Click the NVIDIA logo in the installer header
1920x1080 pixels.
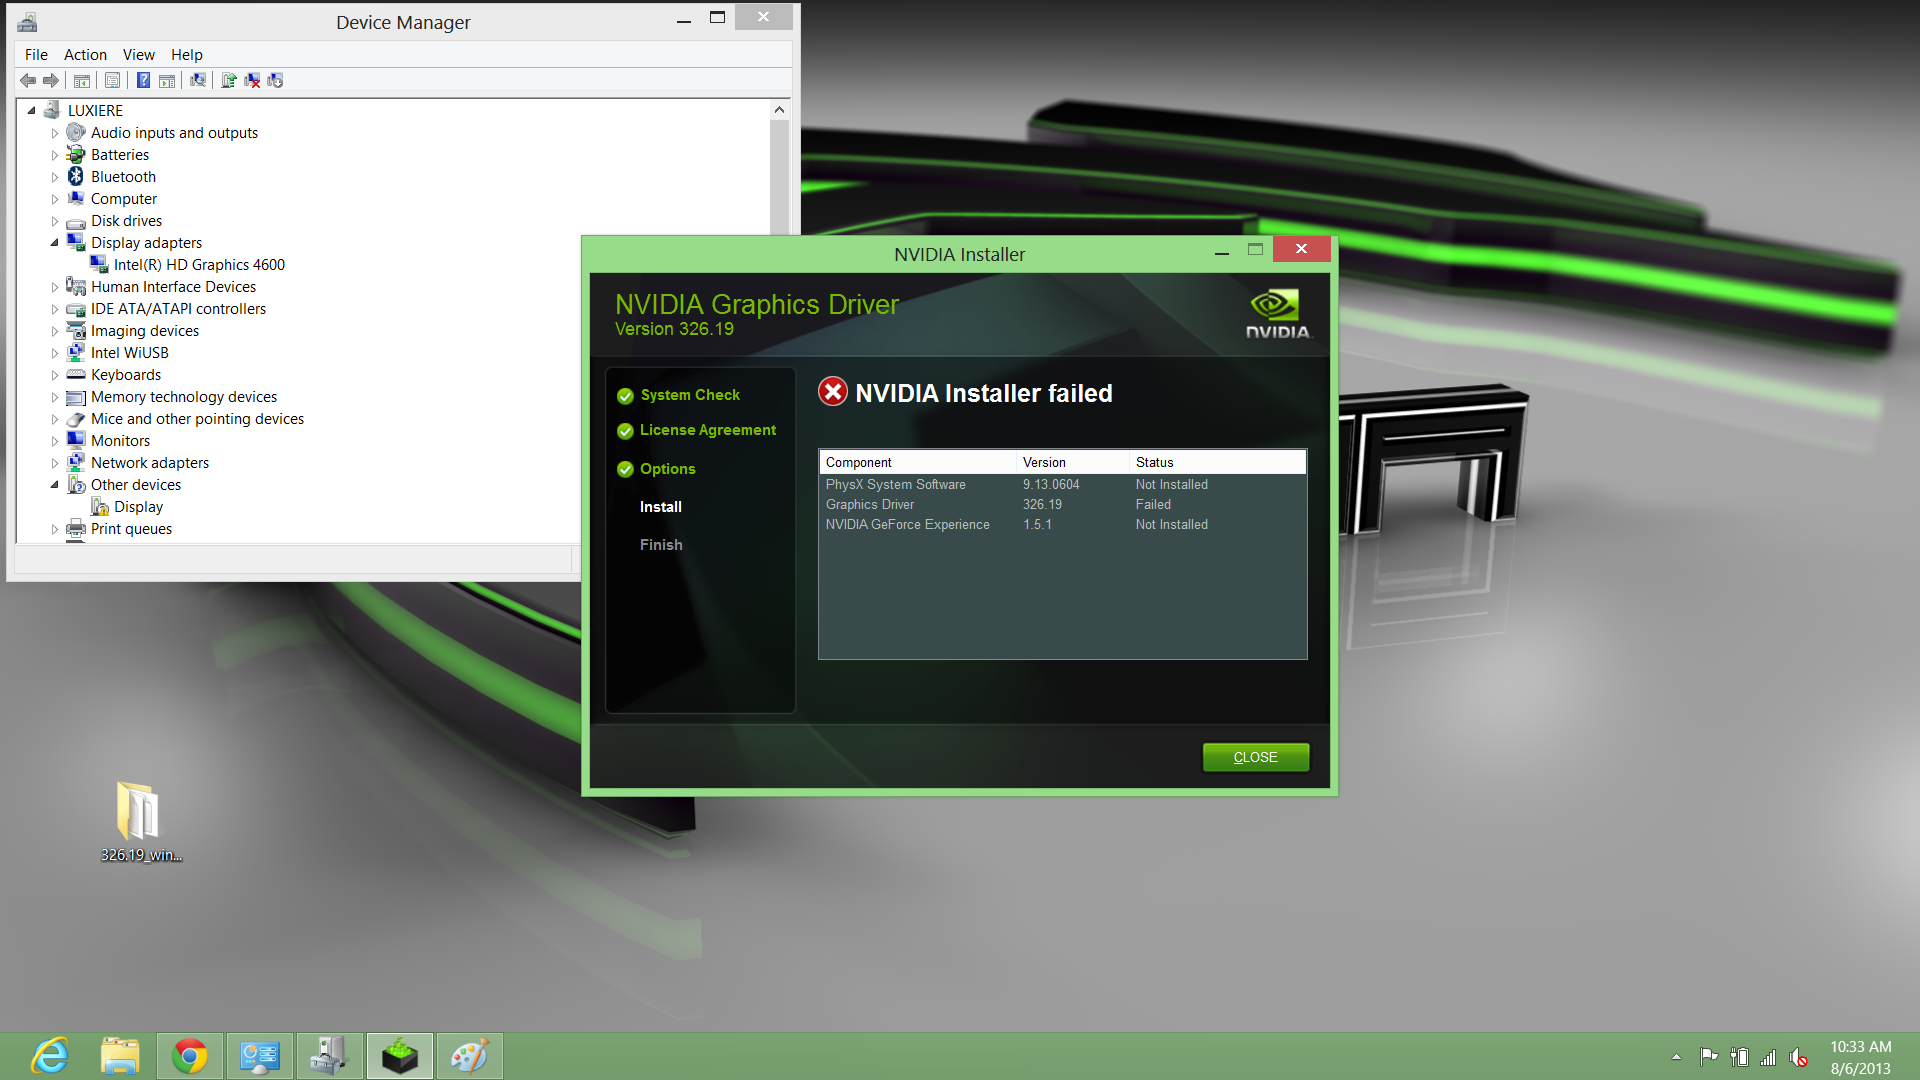pos(1277,314)
